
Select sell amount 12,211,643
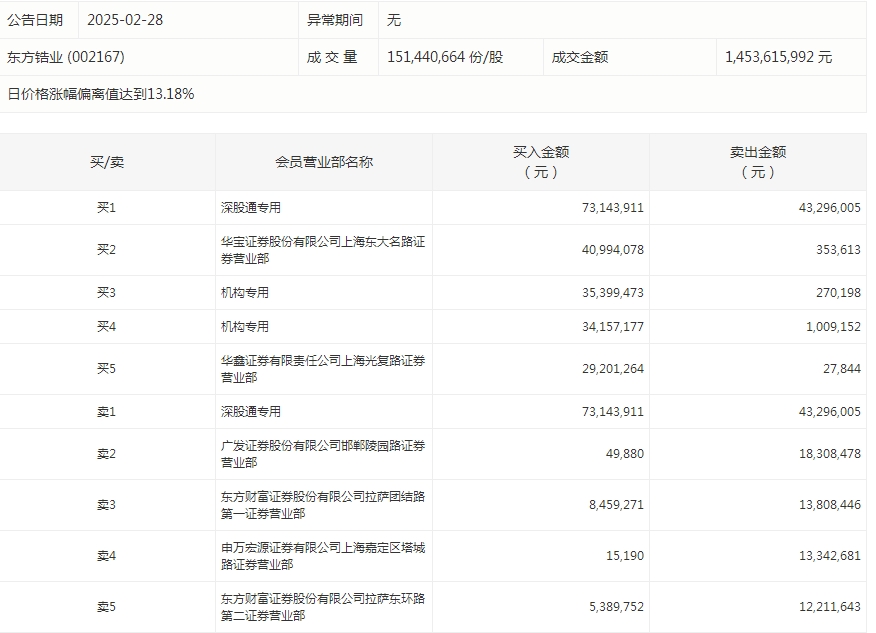(x=830, y=607)
